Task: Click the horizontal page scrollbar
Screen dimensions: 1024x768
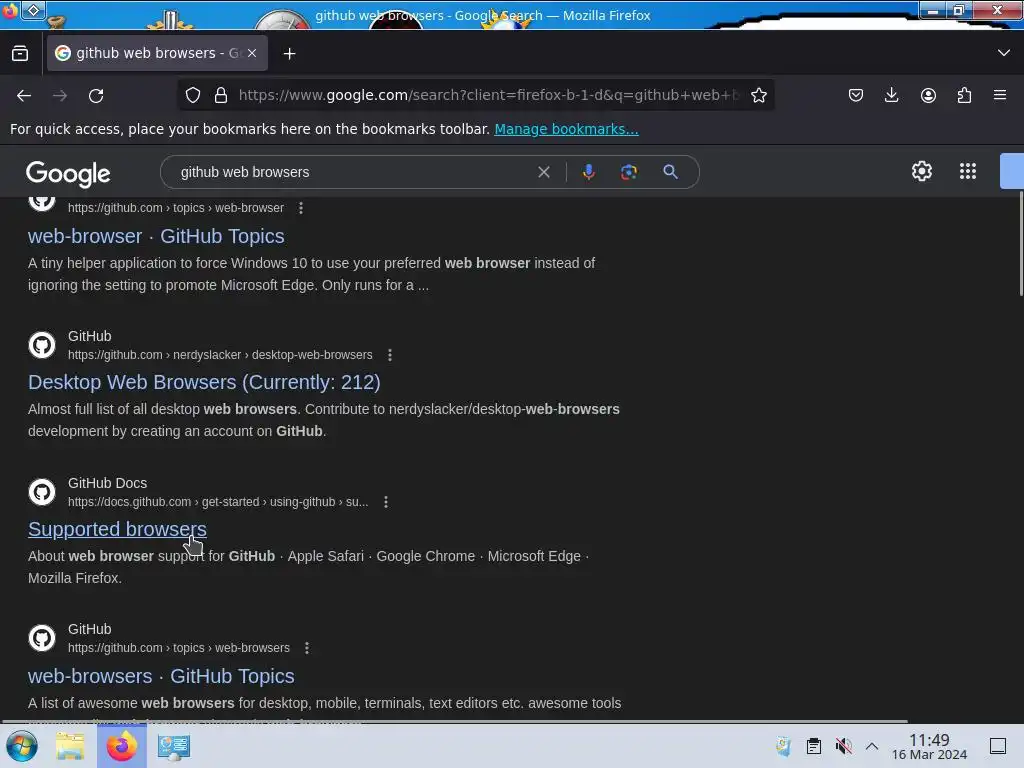Action: 454,721
